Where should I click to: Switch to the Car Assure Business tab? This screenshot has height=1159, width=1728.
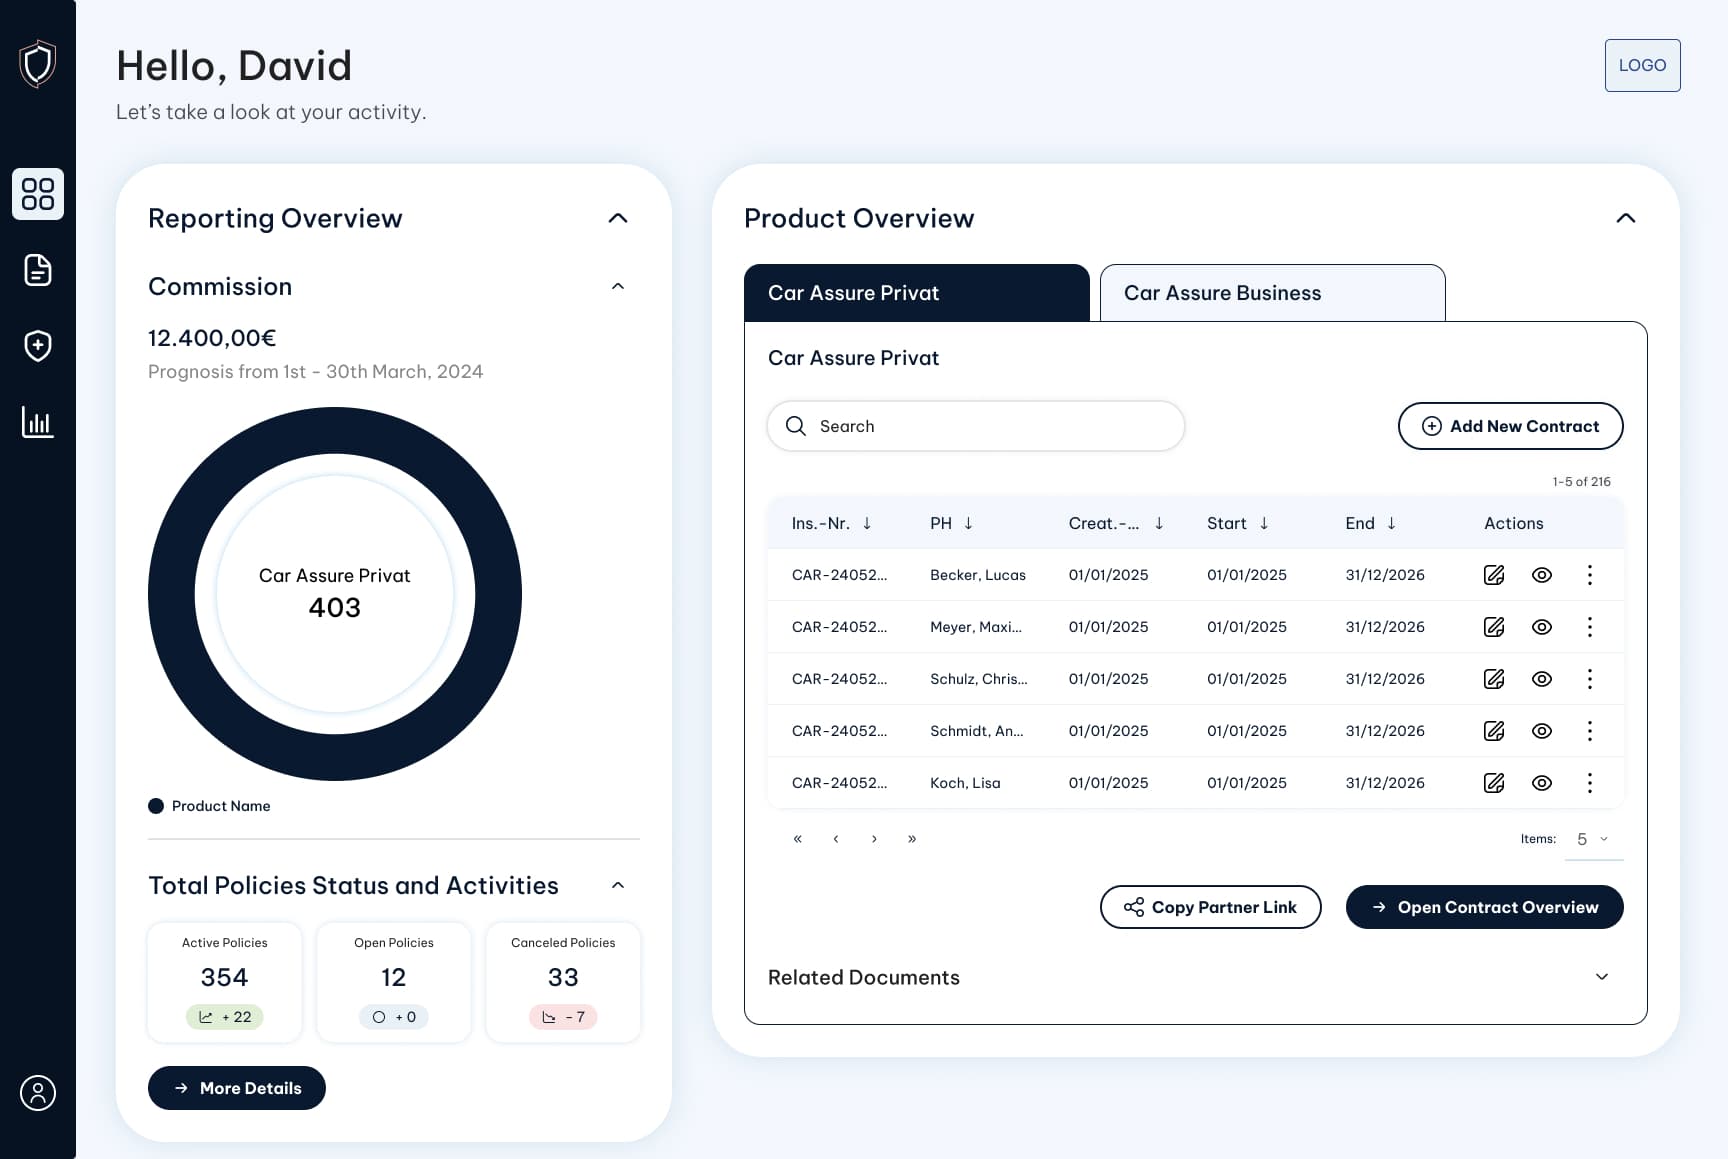(1222, 293)
